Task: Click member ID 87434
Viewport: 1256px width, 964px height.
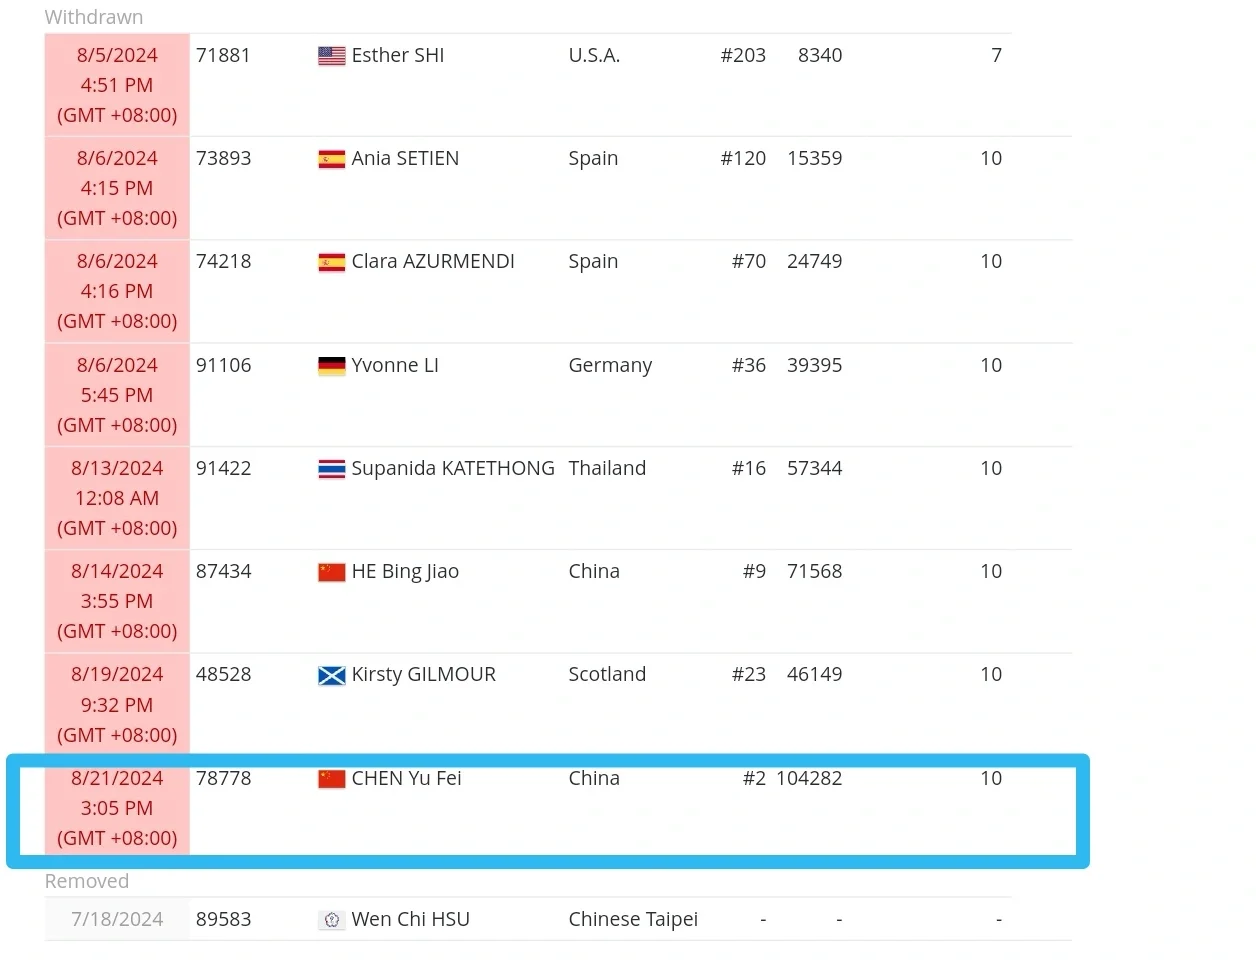Action: pyautogui.click(x=224, y=571)
